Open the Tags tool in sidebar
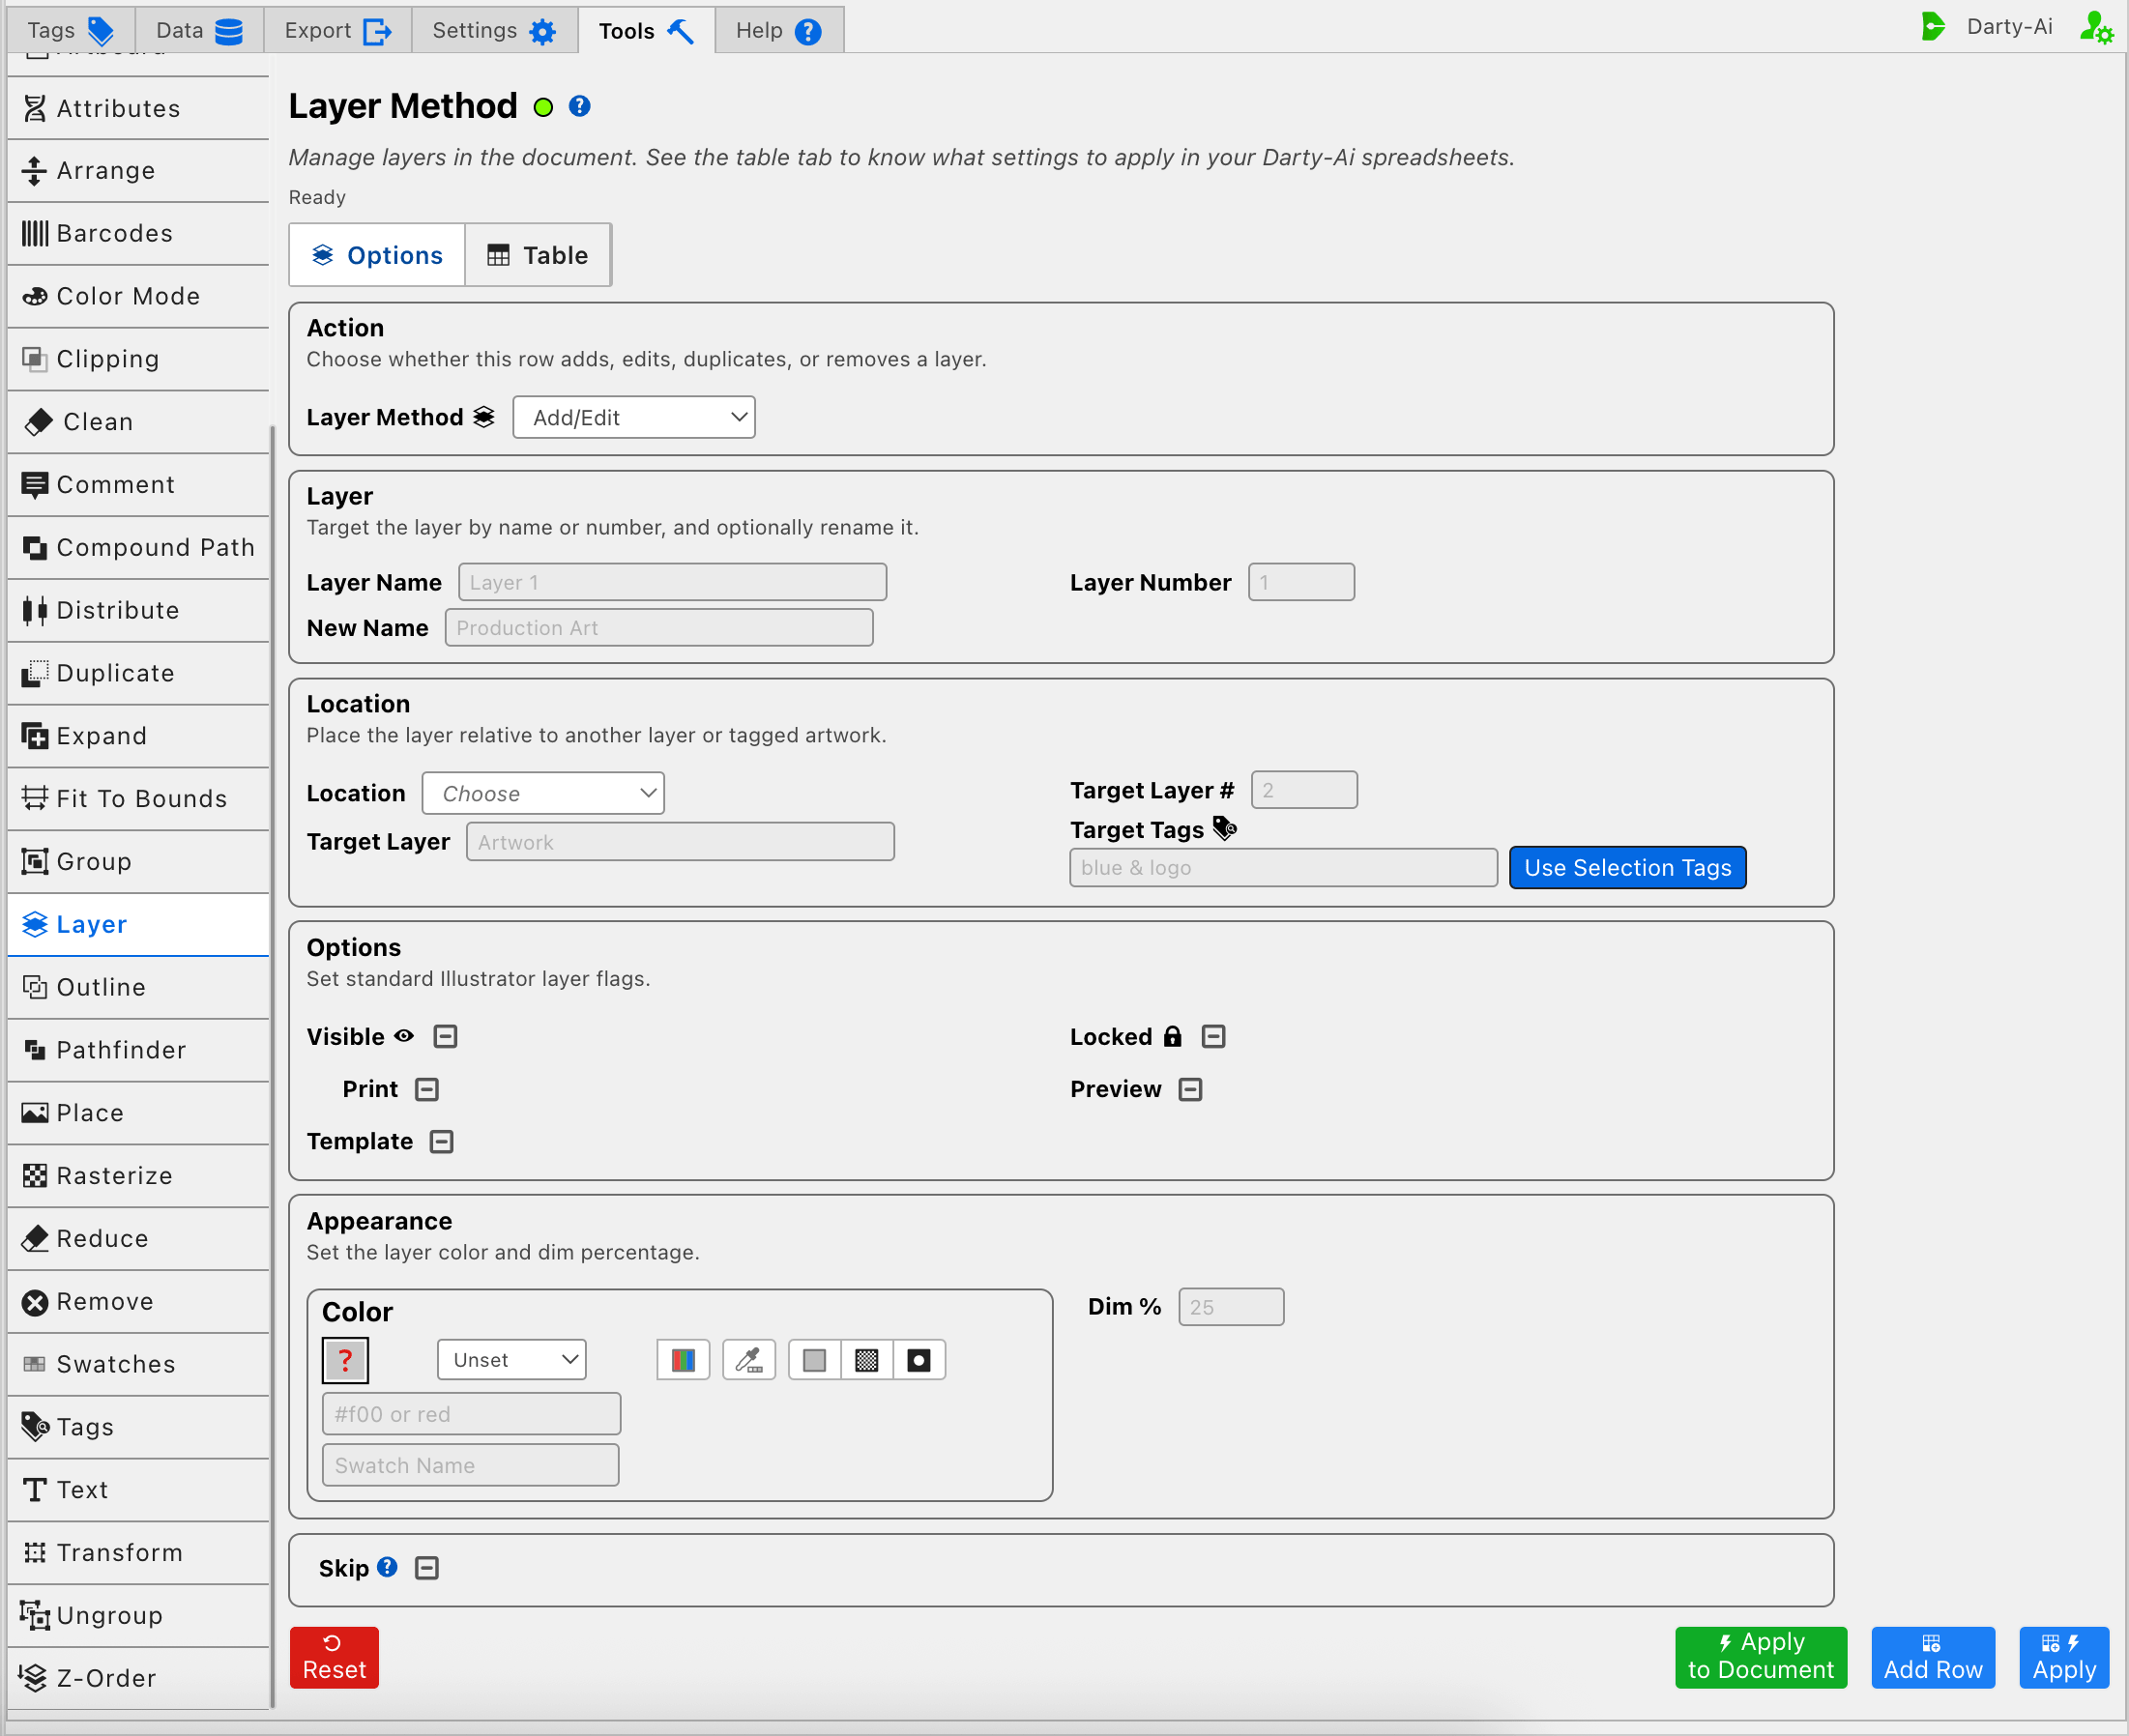 [x=138, y=1428]
